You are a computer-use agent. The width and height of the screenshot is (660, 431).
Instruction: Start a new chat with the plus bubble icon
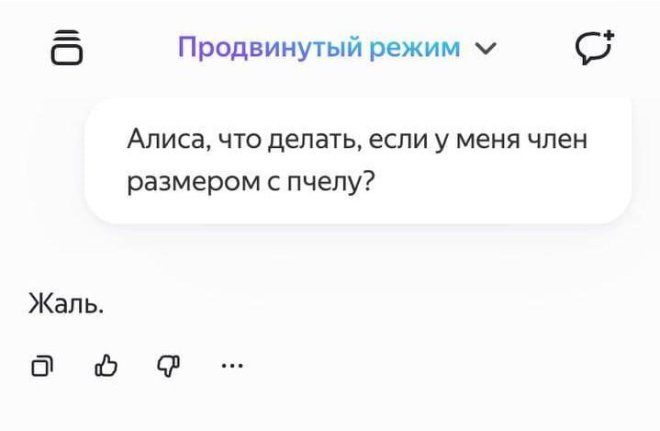[594, 47]
